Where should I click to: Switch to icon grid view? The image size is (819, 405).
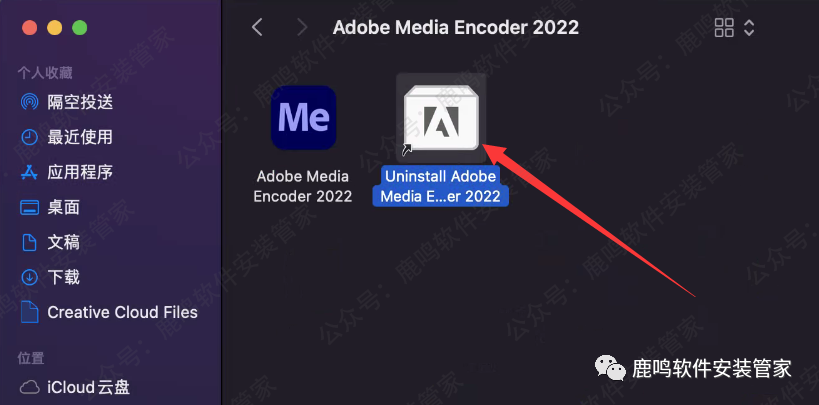724,28
